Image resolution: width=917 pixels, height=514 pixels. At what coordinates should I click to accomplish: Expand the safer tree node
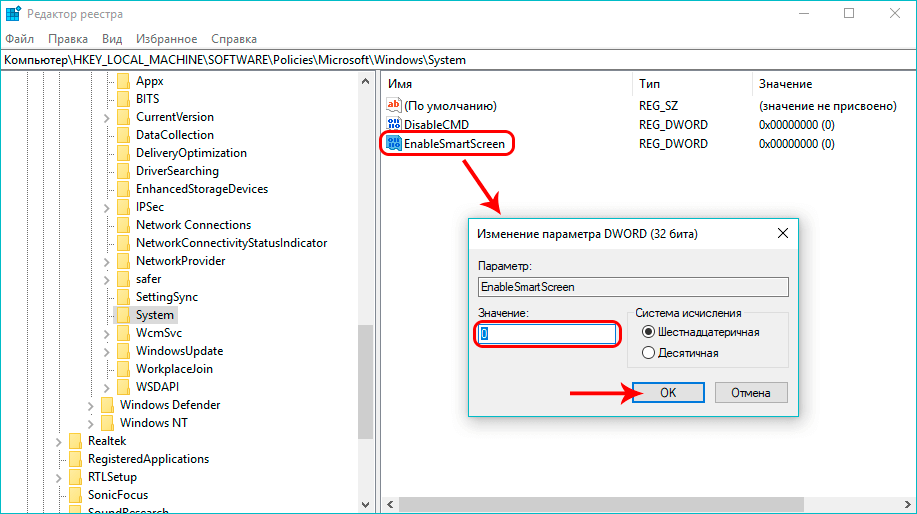106,280
